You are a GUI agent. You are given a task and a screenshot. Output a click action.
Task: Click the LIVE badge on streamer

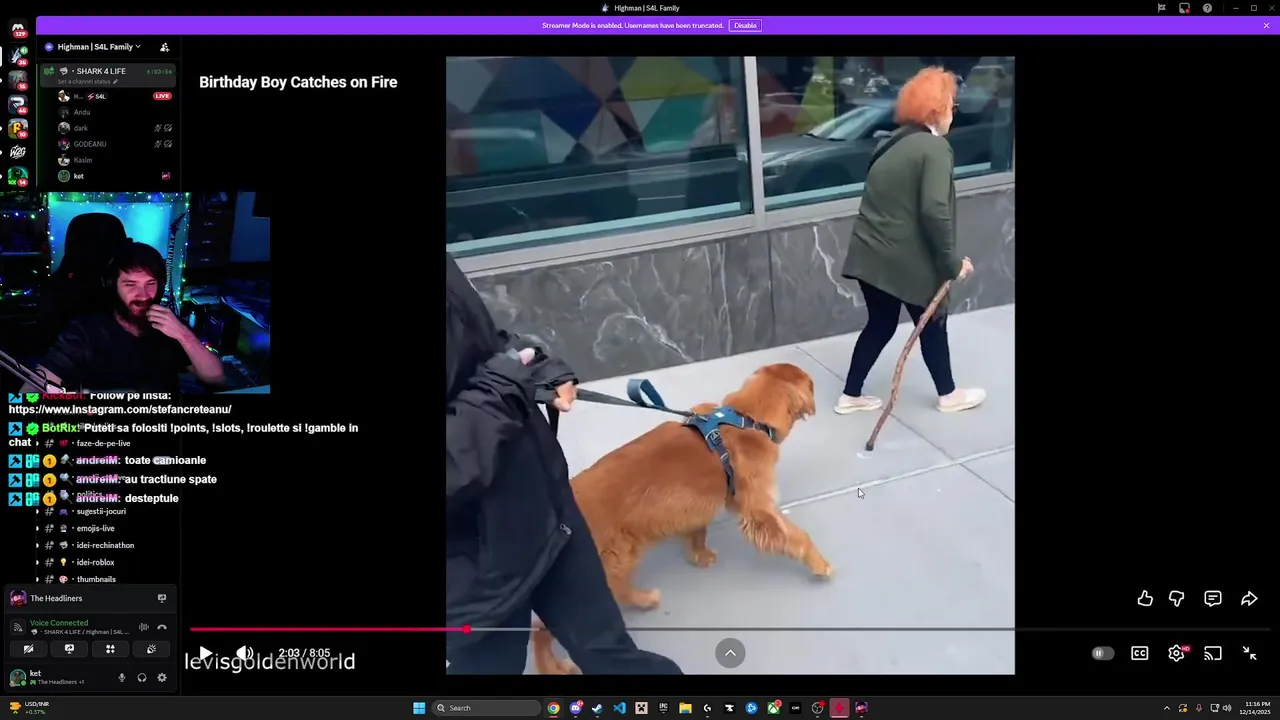coord(162,96)
